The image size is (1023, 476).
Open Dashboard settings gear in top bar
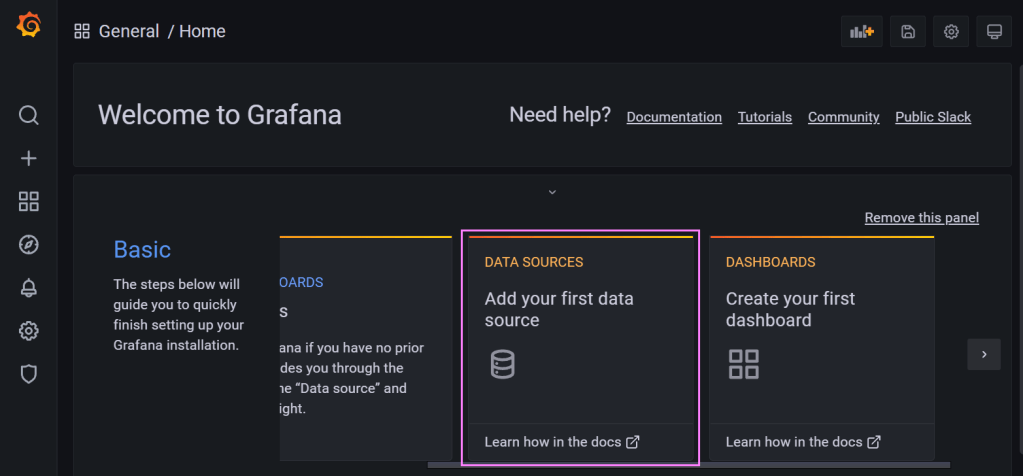coord(951,31)
